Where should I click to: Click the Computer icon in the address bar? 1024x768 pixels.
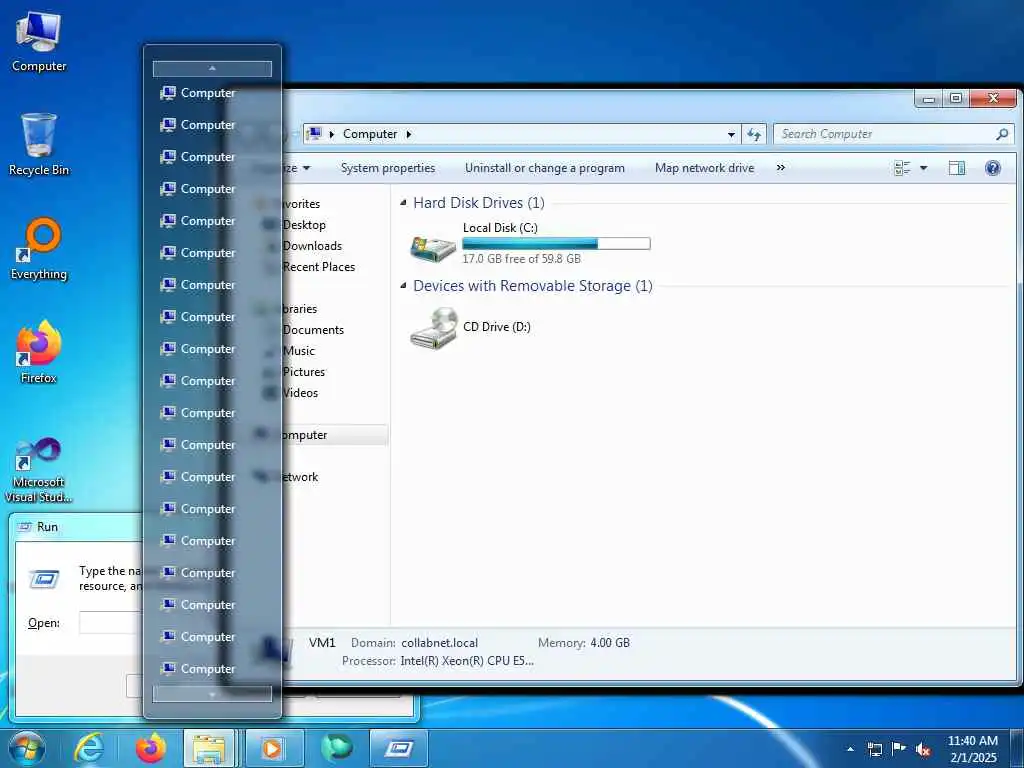click(314, 134)
